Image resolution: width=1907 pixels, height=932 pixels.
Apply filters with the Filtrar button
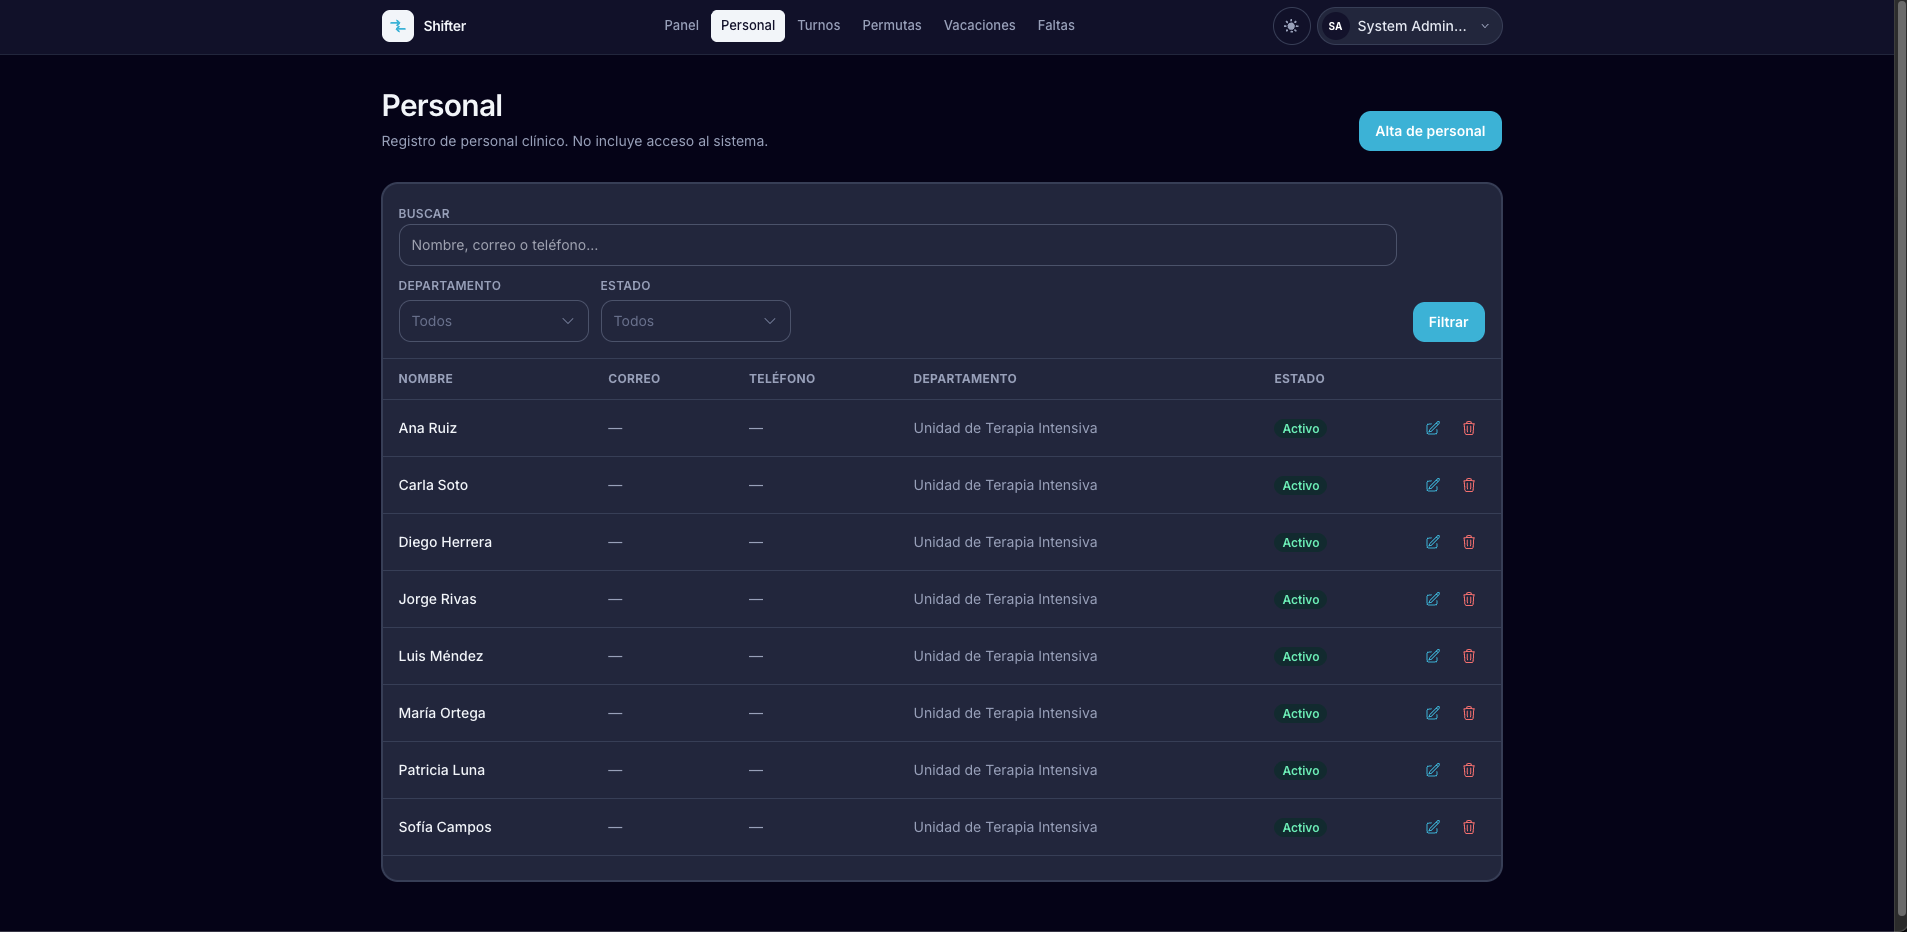1448,322
